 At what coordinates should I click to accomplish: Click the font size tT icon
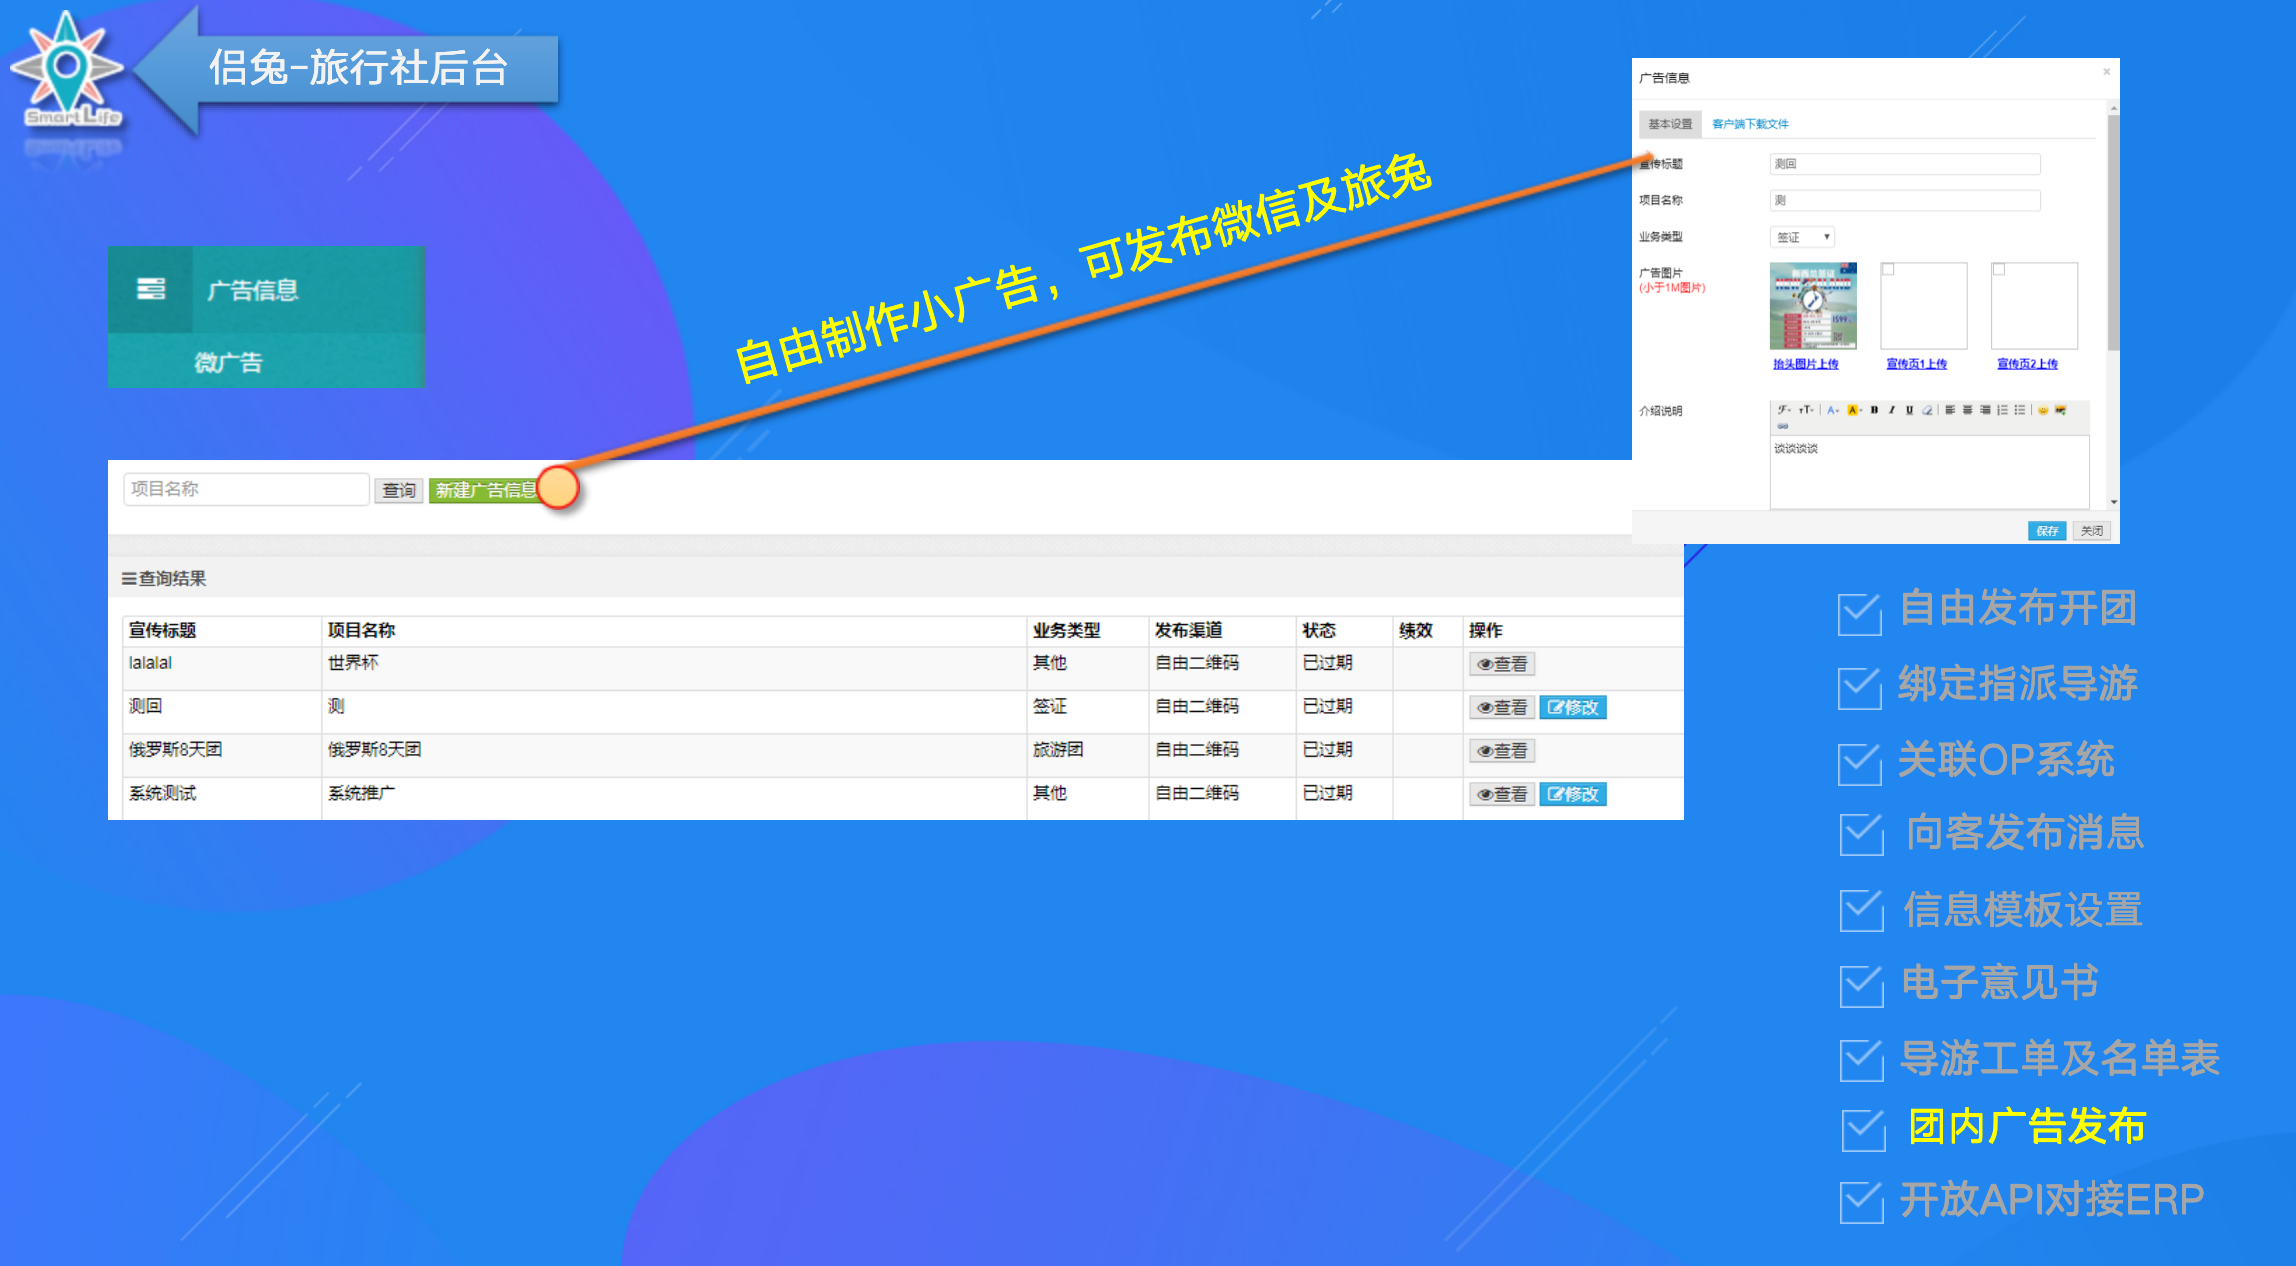point(1806,410)
